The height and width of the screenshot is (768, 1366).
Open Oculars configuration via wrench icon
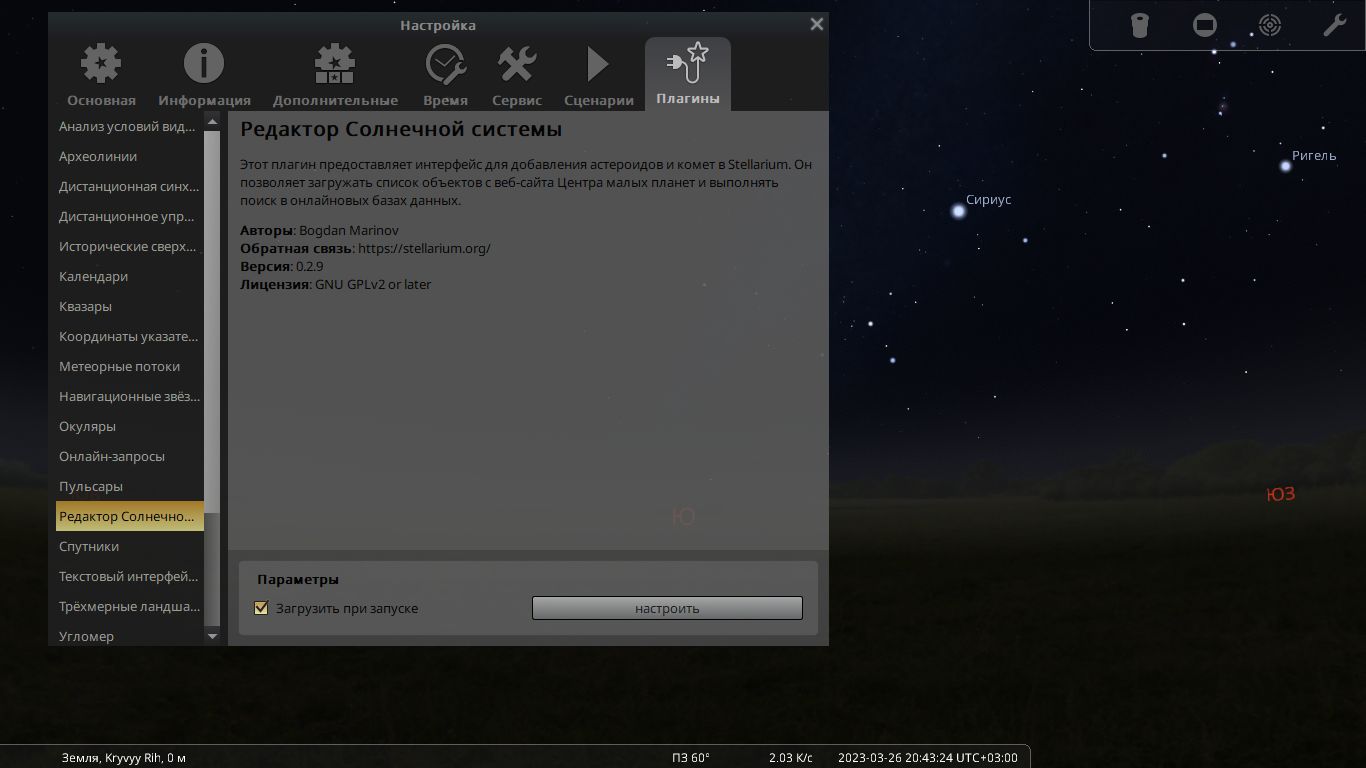(1334, 25)
